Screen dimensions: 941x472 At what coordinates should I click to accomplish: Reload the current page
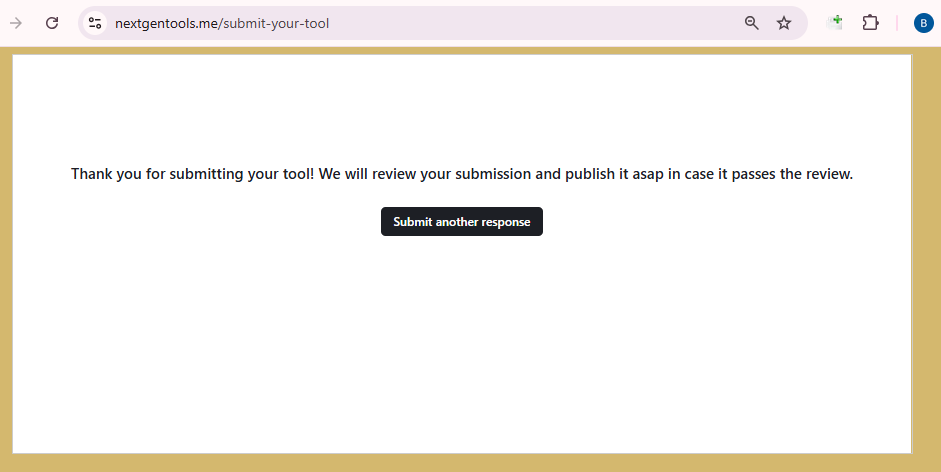pyautogui.click(x=52, y=23)
